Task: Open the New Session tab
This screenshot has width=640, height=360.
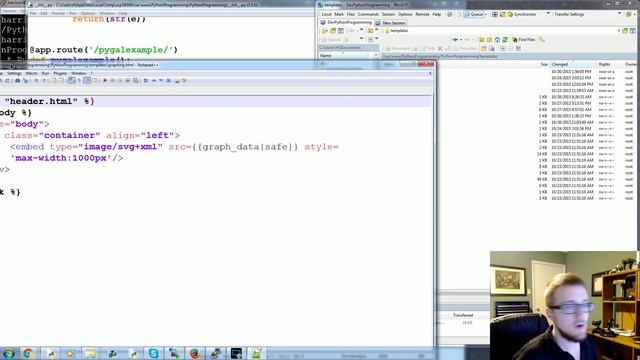Action: click(391, 23)
